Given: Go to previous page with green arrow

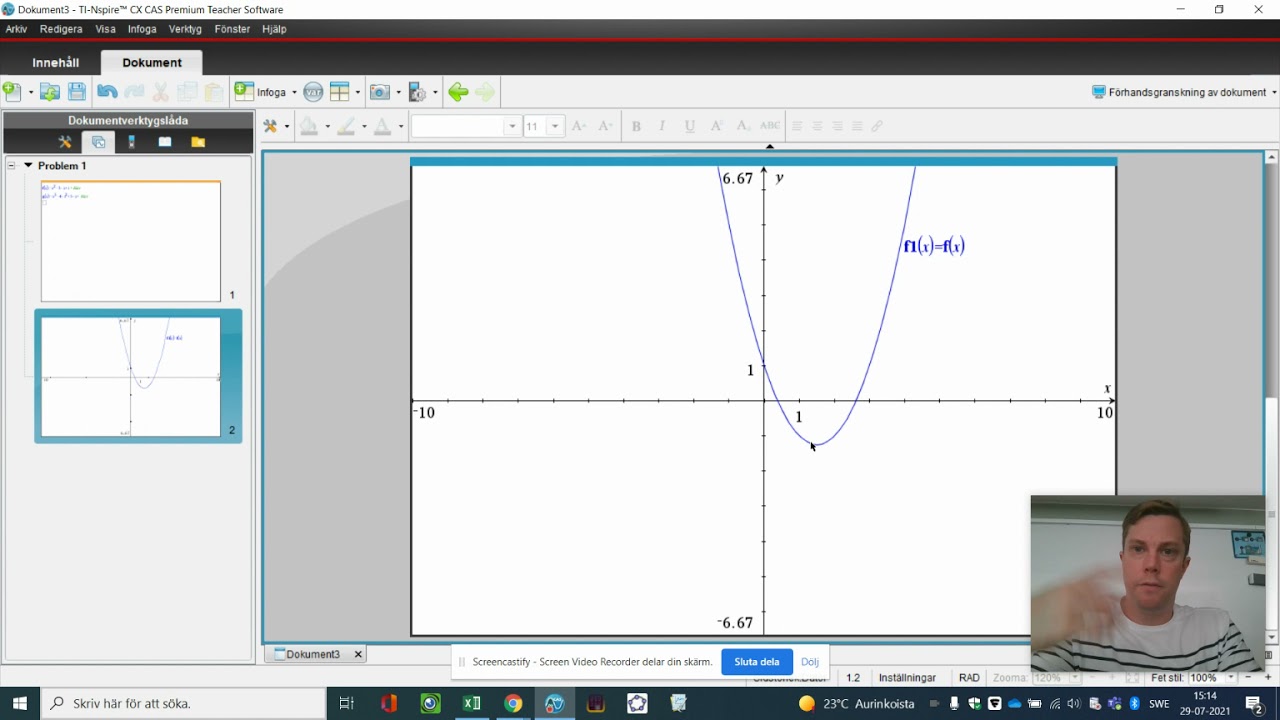Looking at the screenshot, I should pos(458,92).
